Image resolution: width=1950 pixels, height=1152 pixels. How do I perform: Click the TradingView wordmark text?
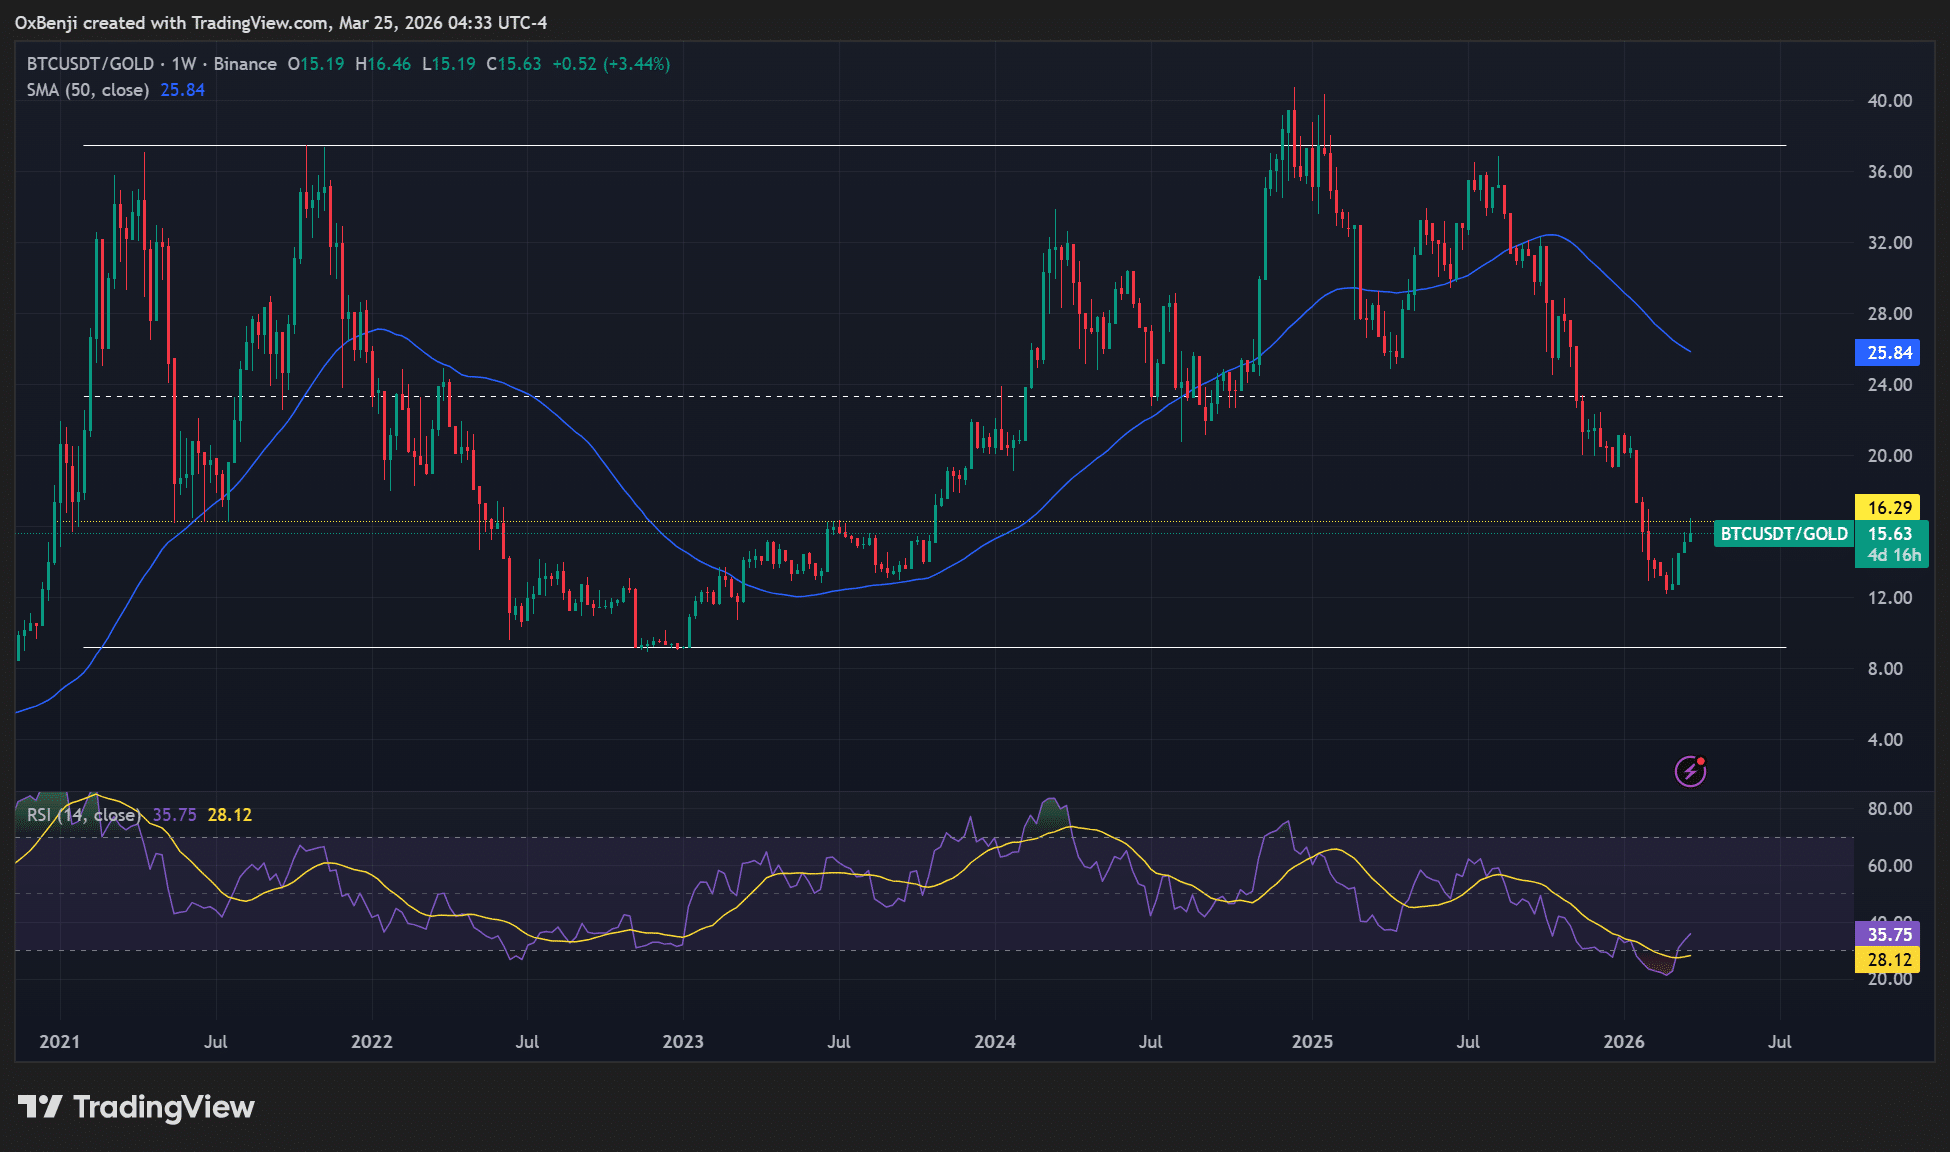164,1107
